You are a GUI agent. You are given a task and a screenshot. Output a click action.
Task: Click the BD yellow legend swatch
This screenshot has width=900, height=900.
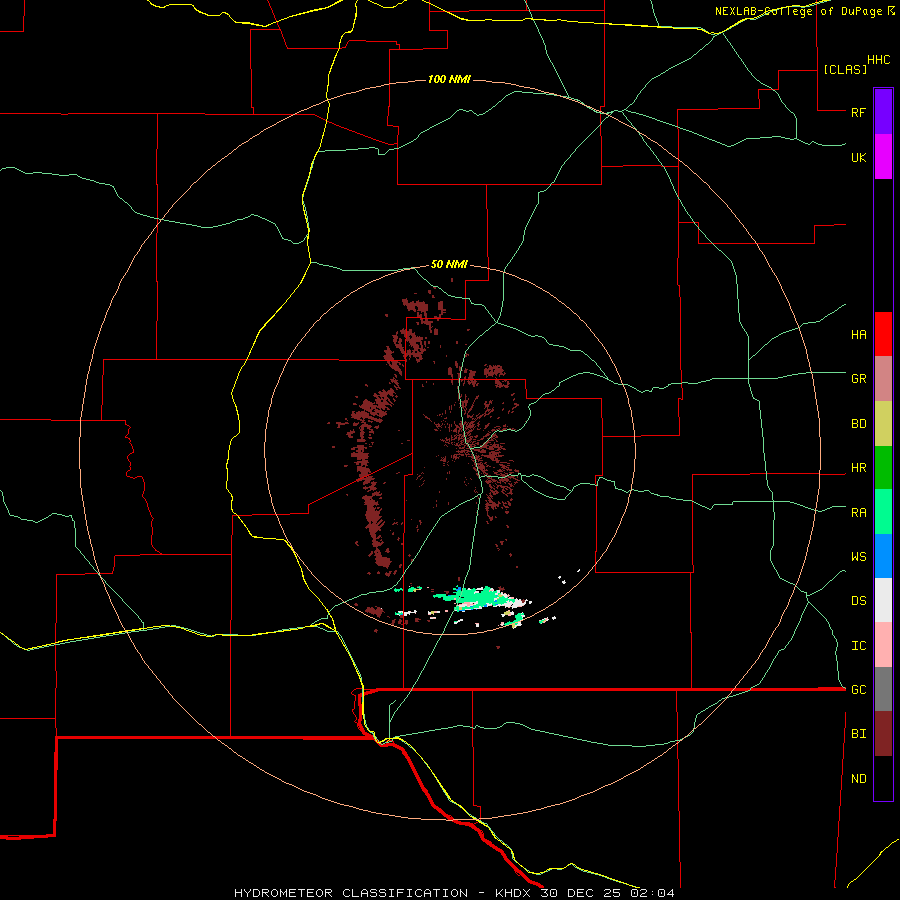click(x=883, y=424)
